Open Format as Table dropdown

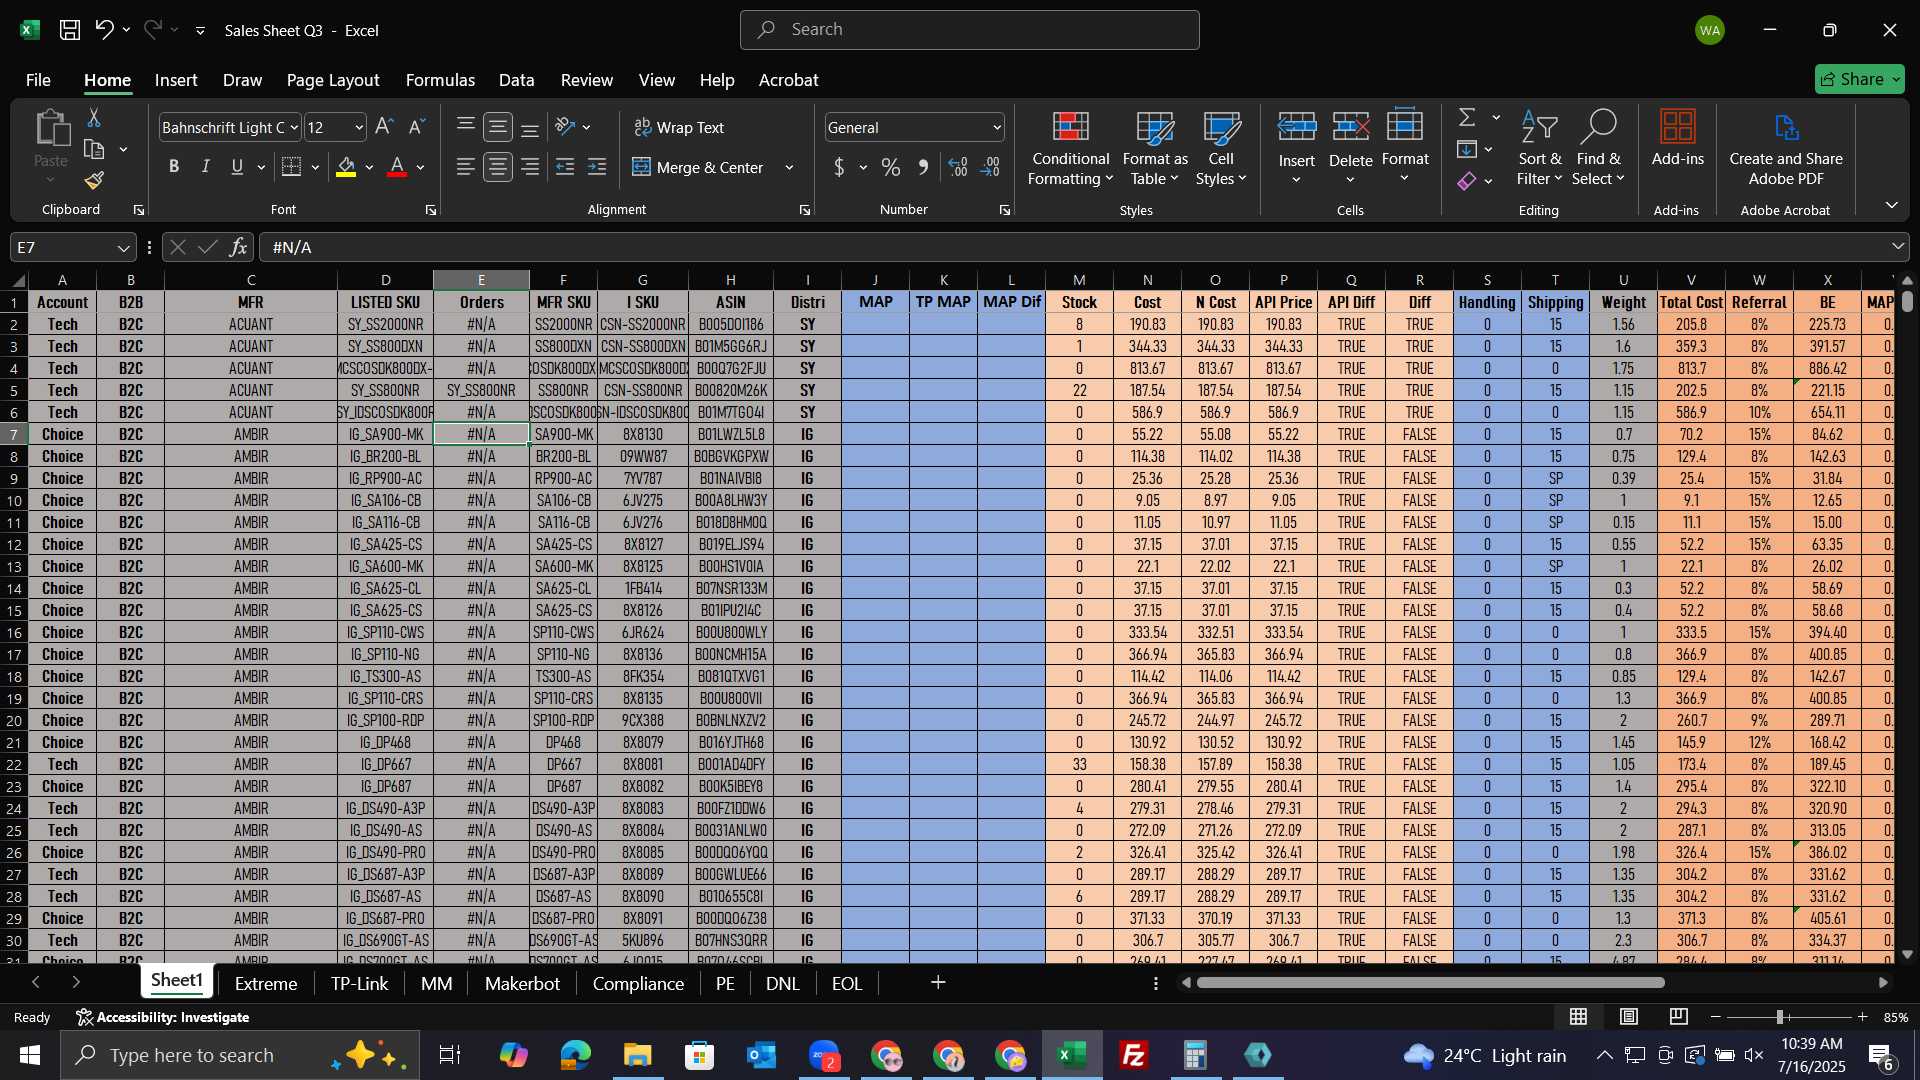1155,148
